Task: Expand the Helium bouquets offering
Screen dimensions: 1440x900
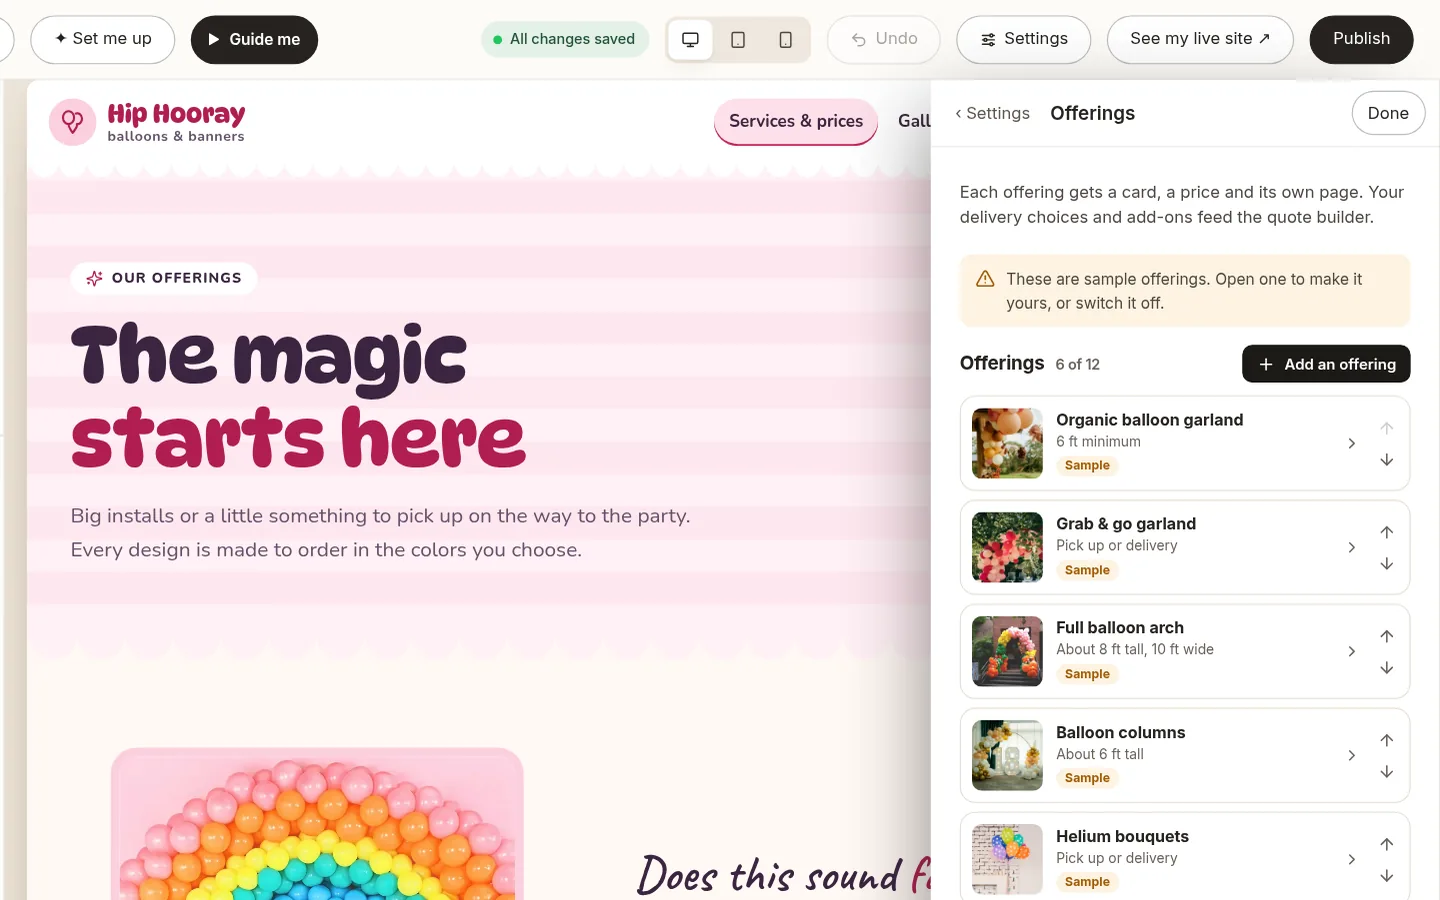Action: [x=1351, y=859]
